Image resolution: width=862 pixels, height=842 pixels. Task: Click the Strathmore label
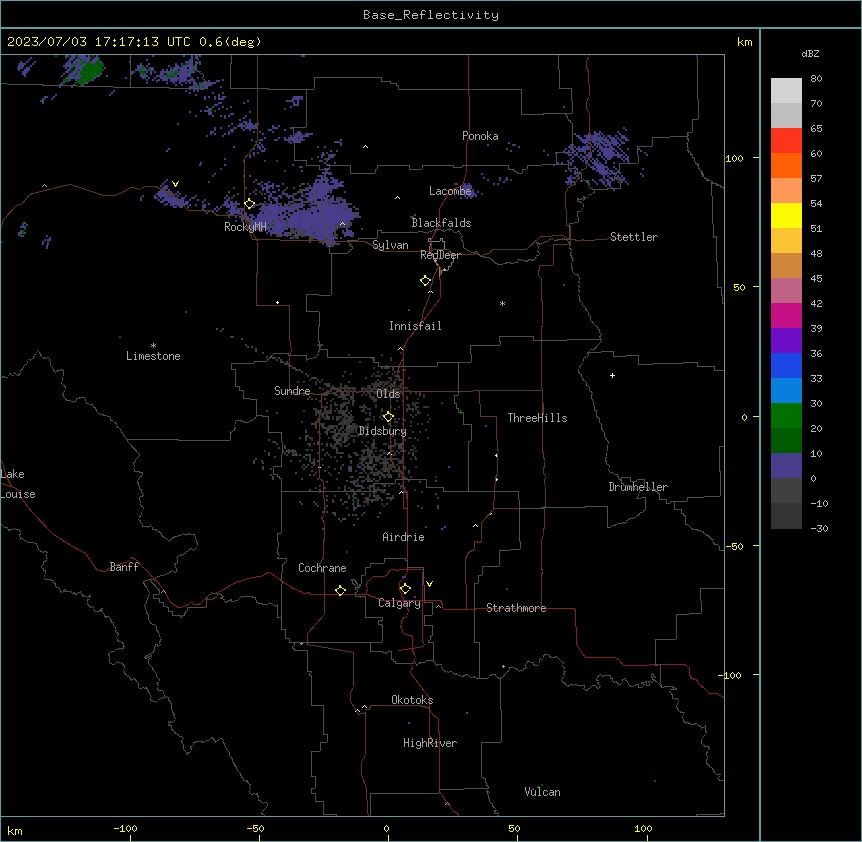click(x=516, y=608)
